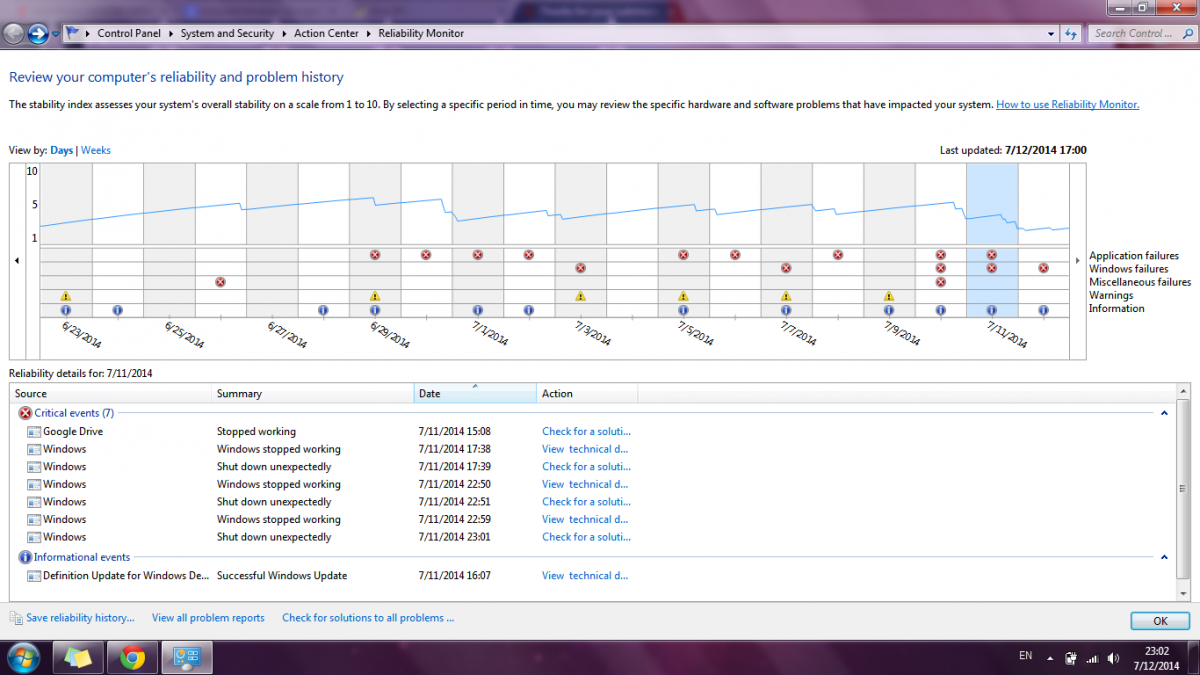Check for a solution for 23:01 shutdown
This screenshot has width=1200, height=675.
586,537
